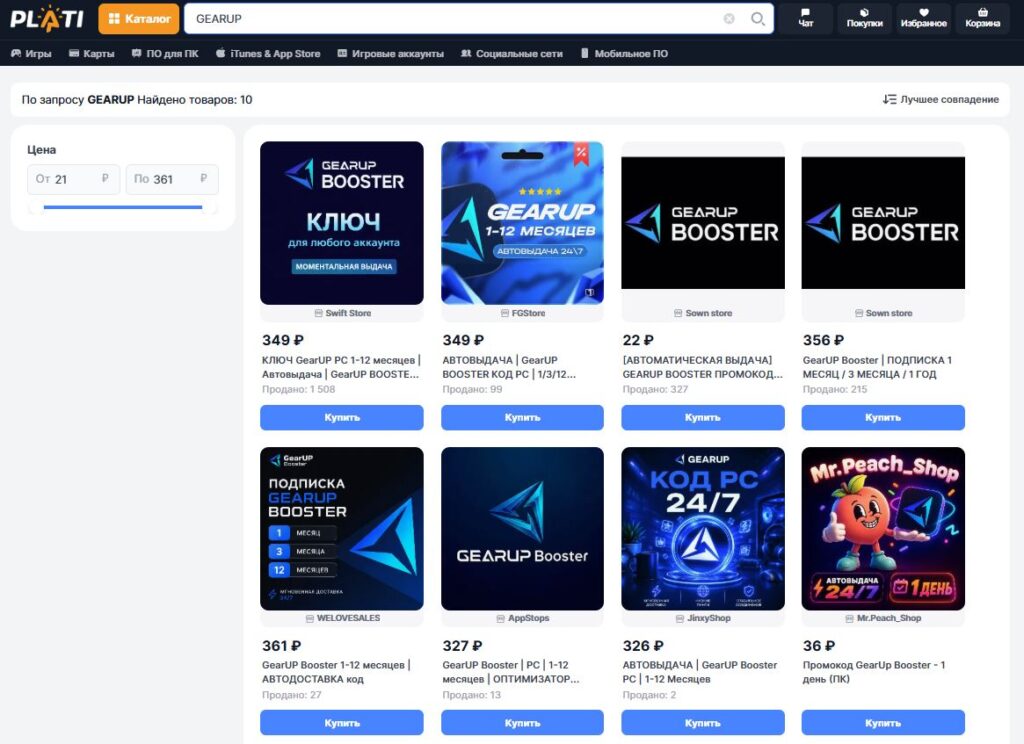Click Купить for the 36 ₽ Mr.Peach_Shop item

(883, 722)
